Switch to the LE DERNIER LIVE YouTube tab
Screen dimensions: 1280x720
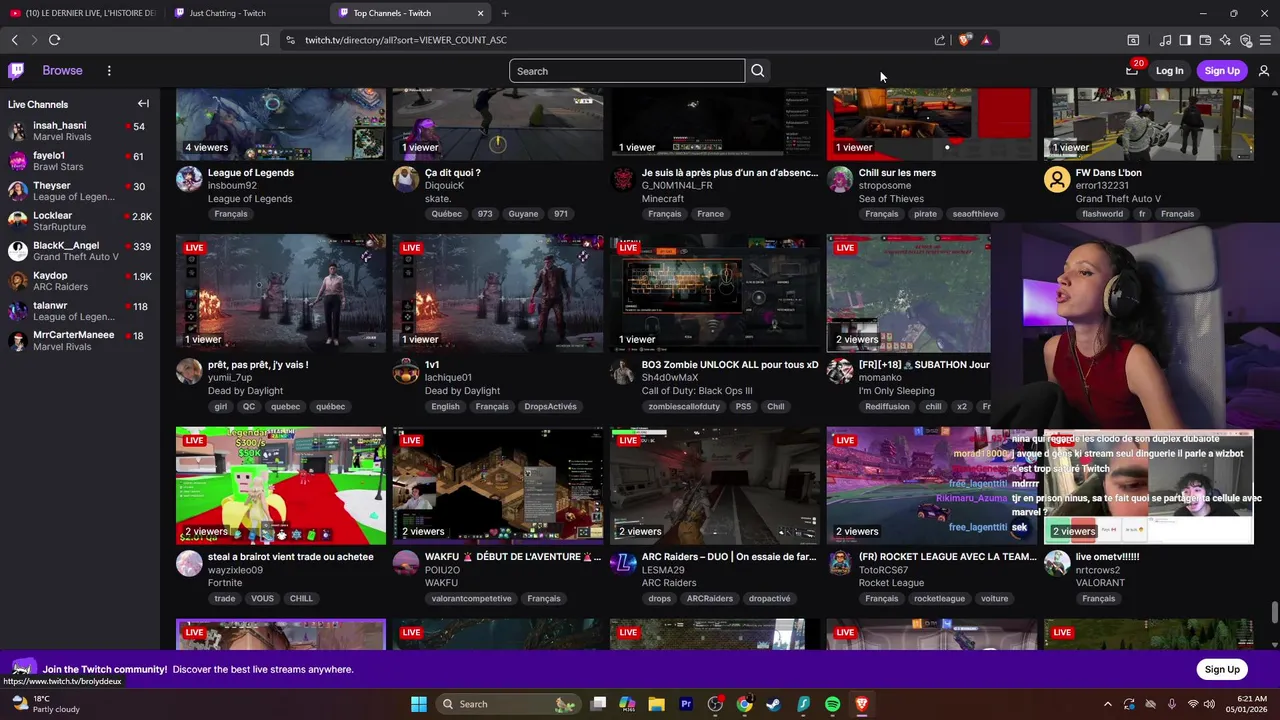pyautogui.click(x=83, y=13)
